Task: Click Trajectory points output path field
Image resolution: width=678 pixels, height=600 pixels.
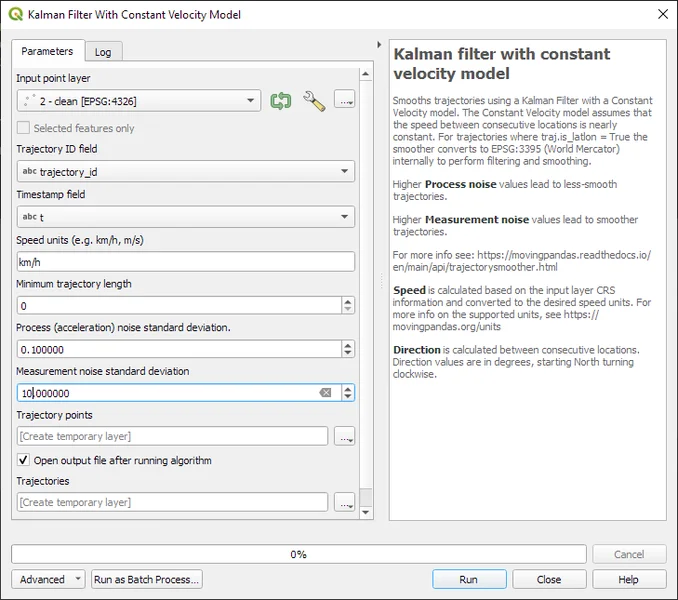Action: pyautogui.click(x=173, y=436)
